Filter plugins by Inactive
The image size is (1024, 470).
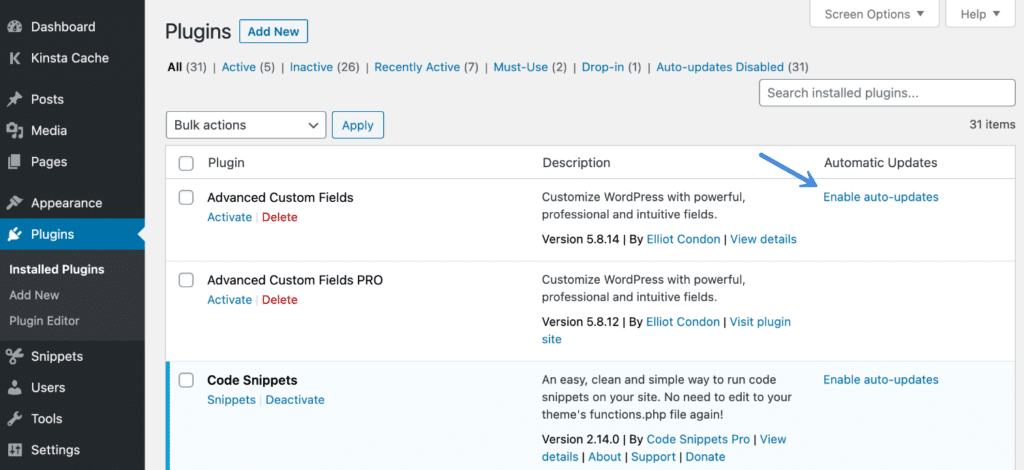pos(311,67)
